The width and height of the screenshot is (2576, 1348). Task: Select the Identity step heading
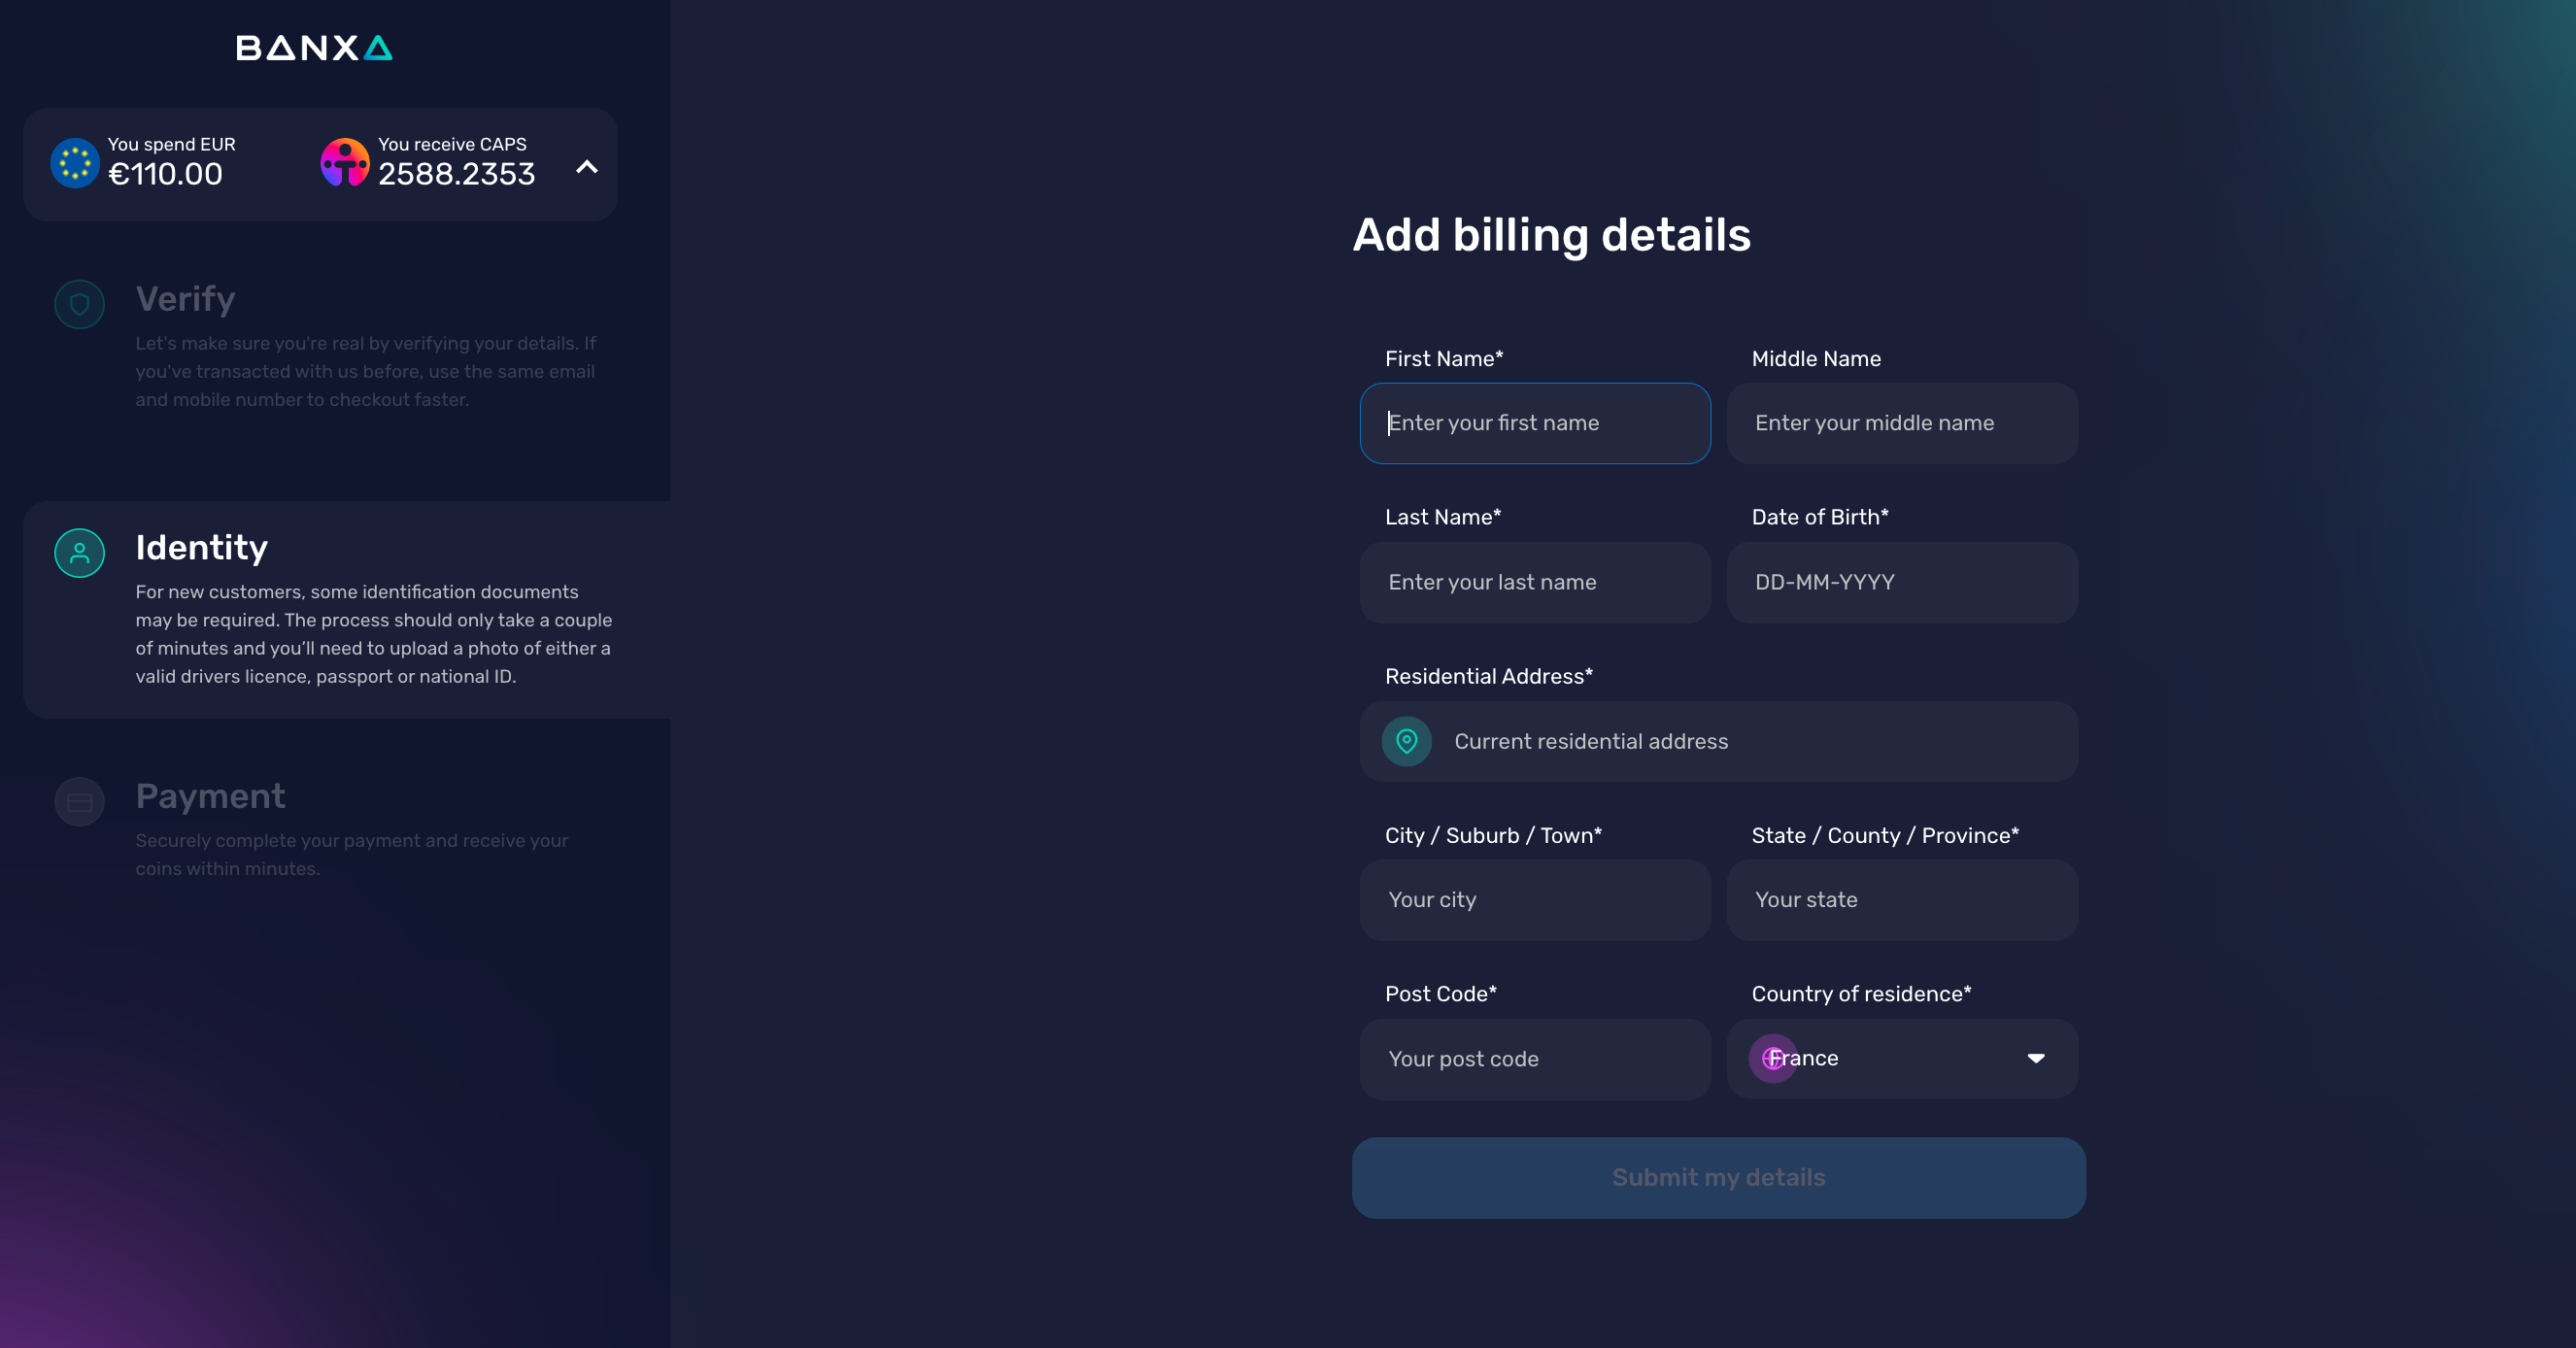tap(202, 547)
